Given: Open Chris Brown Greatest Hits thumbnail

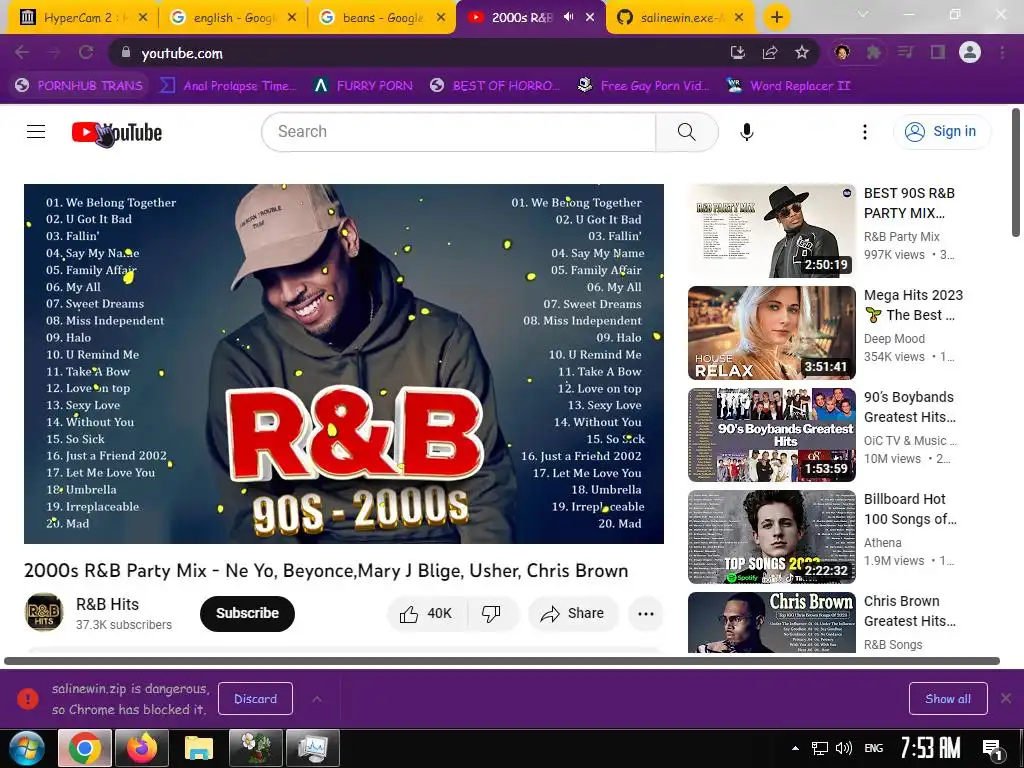Looking at the screenshot, I should pyautogui.click(x=771, y=622).
